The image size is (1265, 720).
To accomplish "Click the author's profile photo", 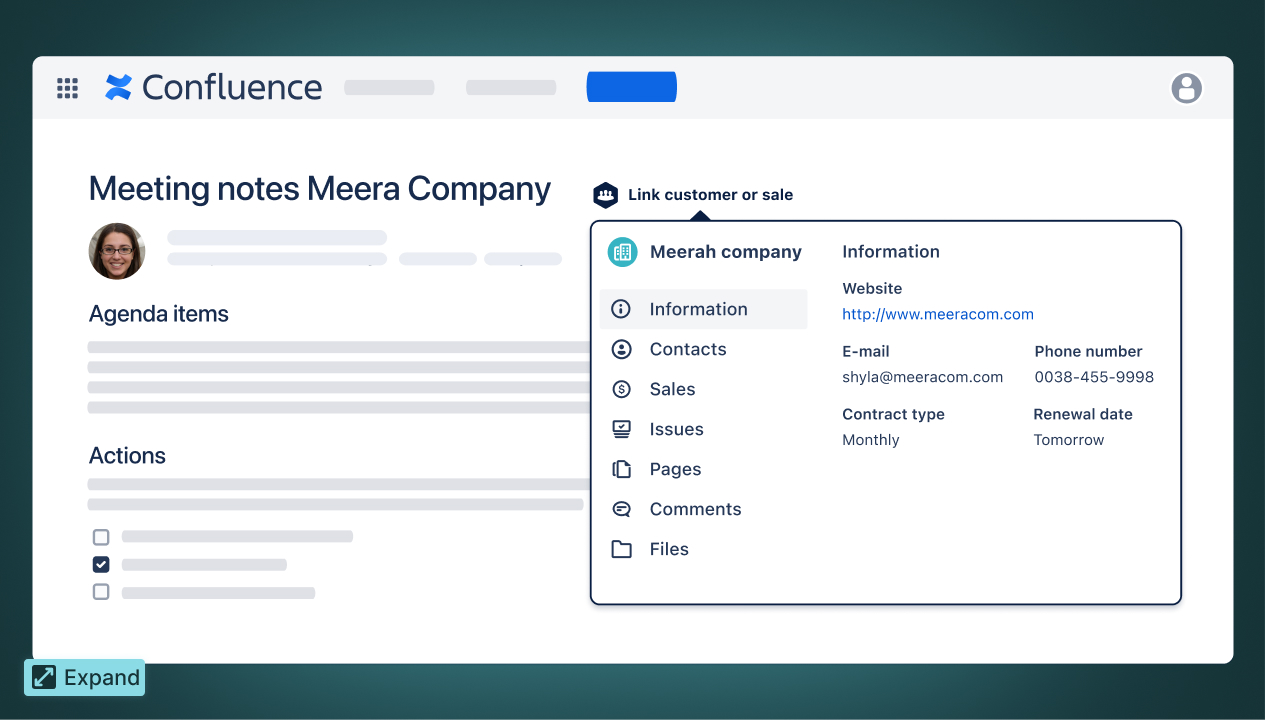I will point(117,251).
